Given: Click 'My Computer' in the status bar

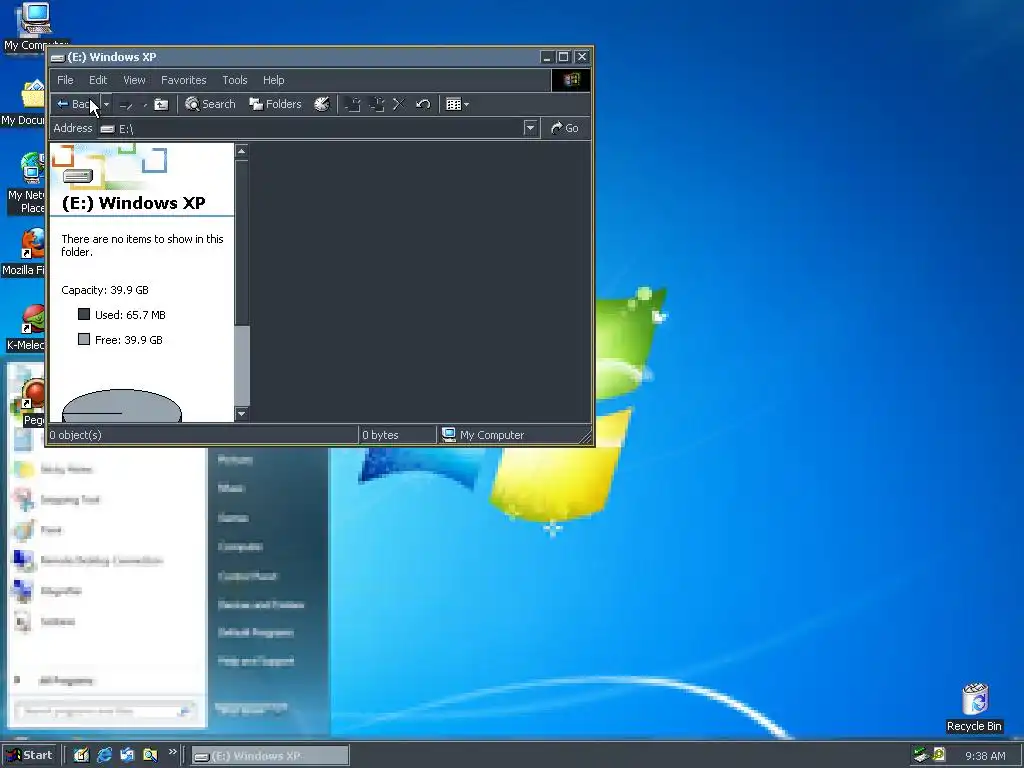Looking at the screenshot, I should (x=483, y=435).
